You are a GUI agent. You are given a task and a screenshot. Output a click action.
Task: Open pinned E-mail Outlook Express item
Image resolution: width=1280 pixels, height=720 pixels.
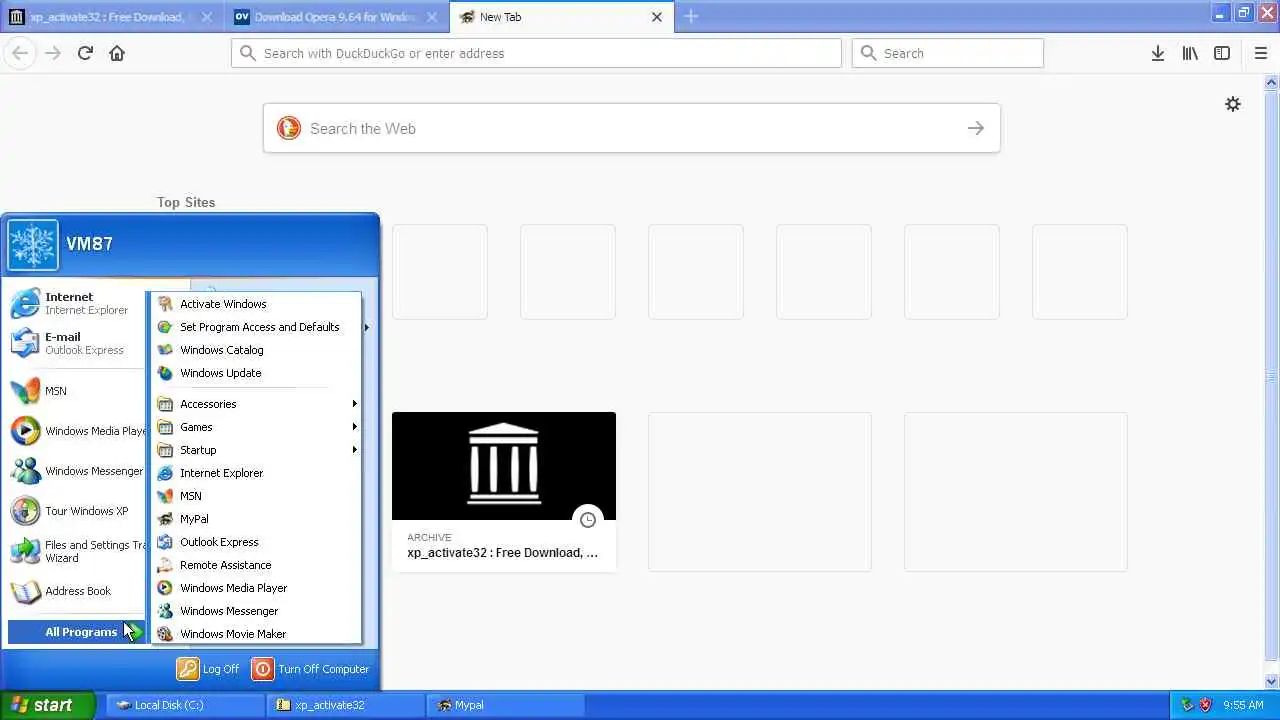[77, 343]
